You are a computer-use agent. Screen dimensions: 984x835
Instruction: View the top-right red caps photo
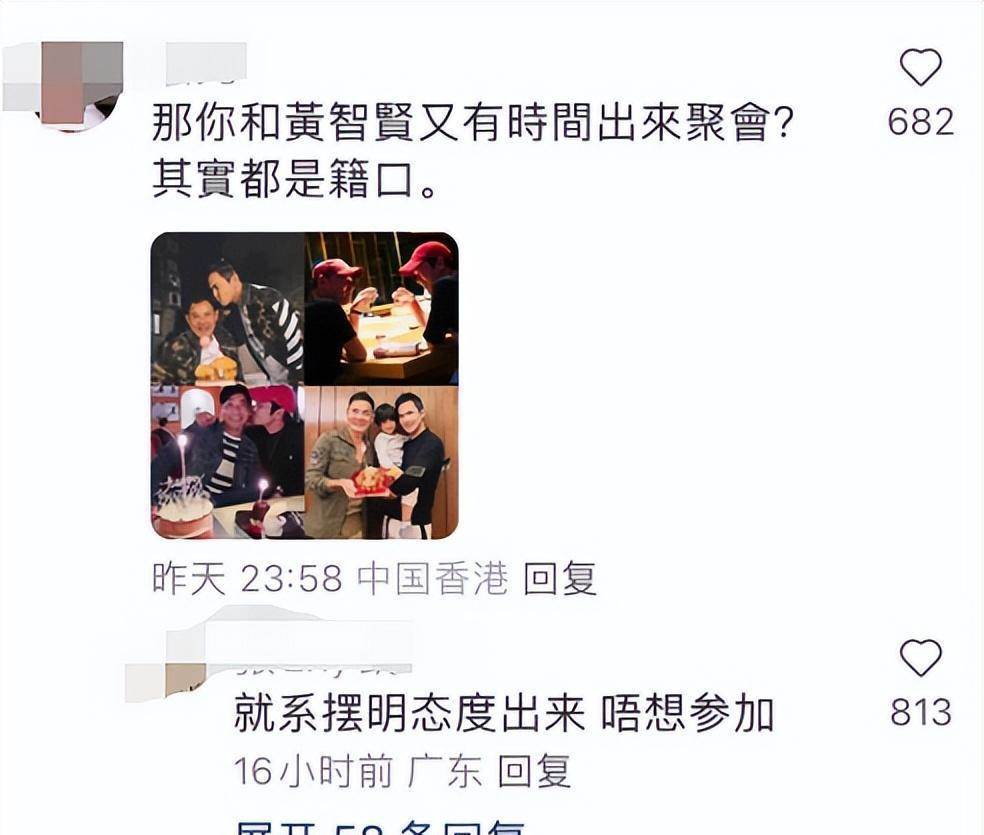coord(382,309)
